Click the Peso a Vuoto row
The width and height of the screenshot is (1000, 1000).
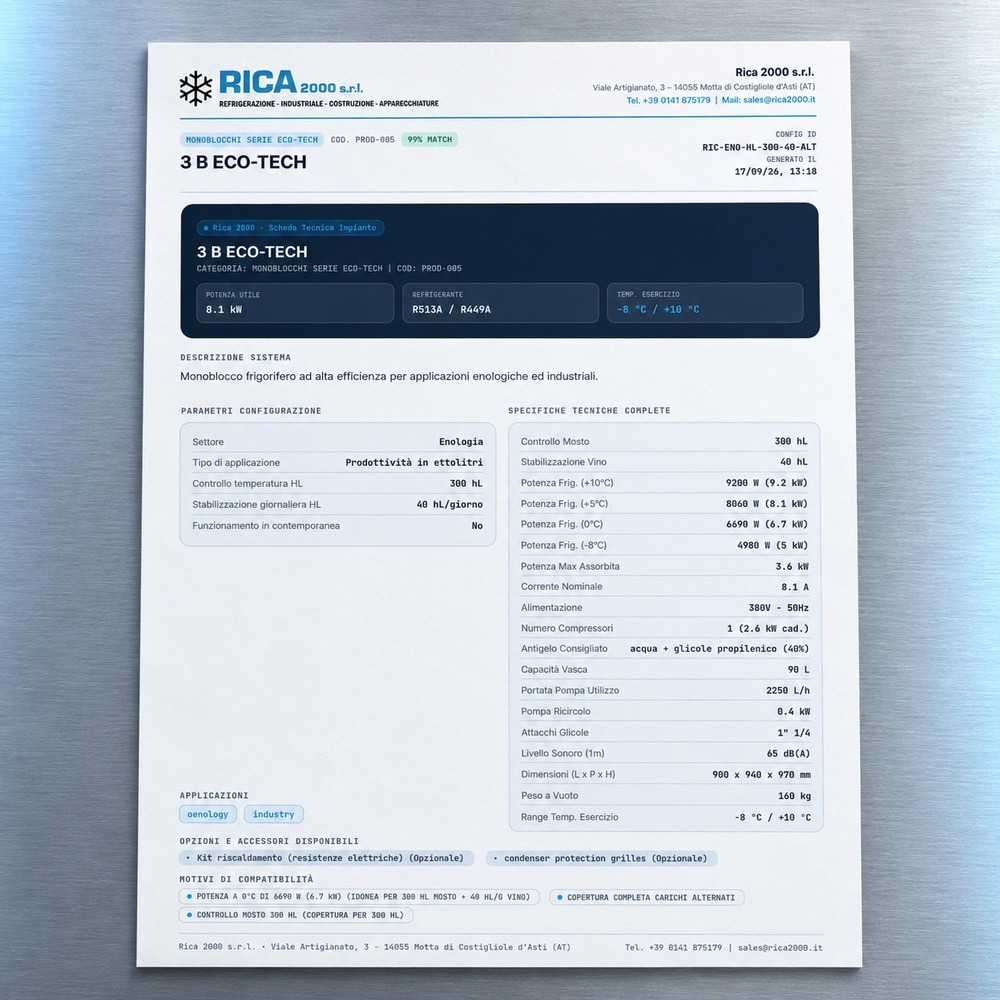click(x=664, y=796)
